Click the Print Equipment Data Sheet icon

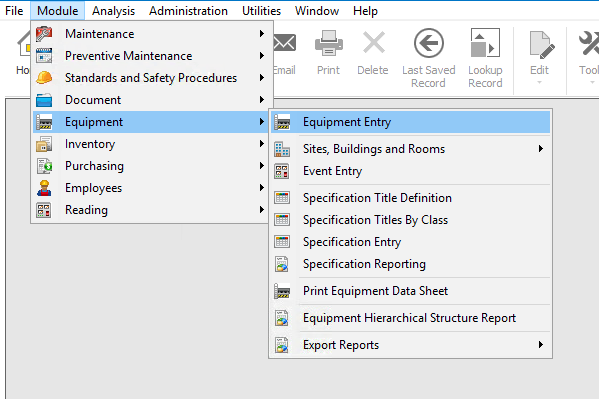(282, 291)
